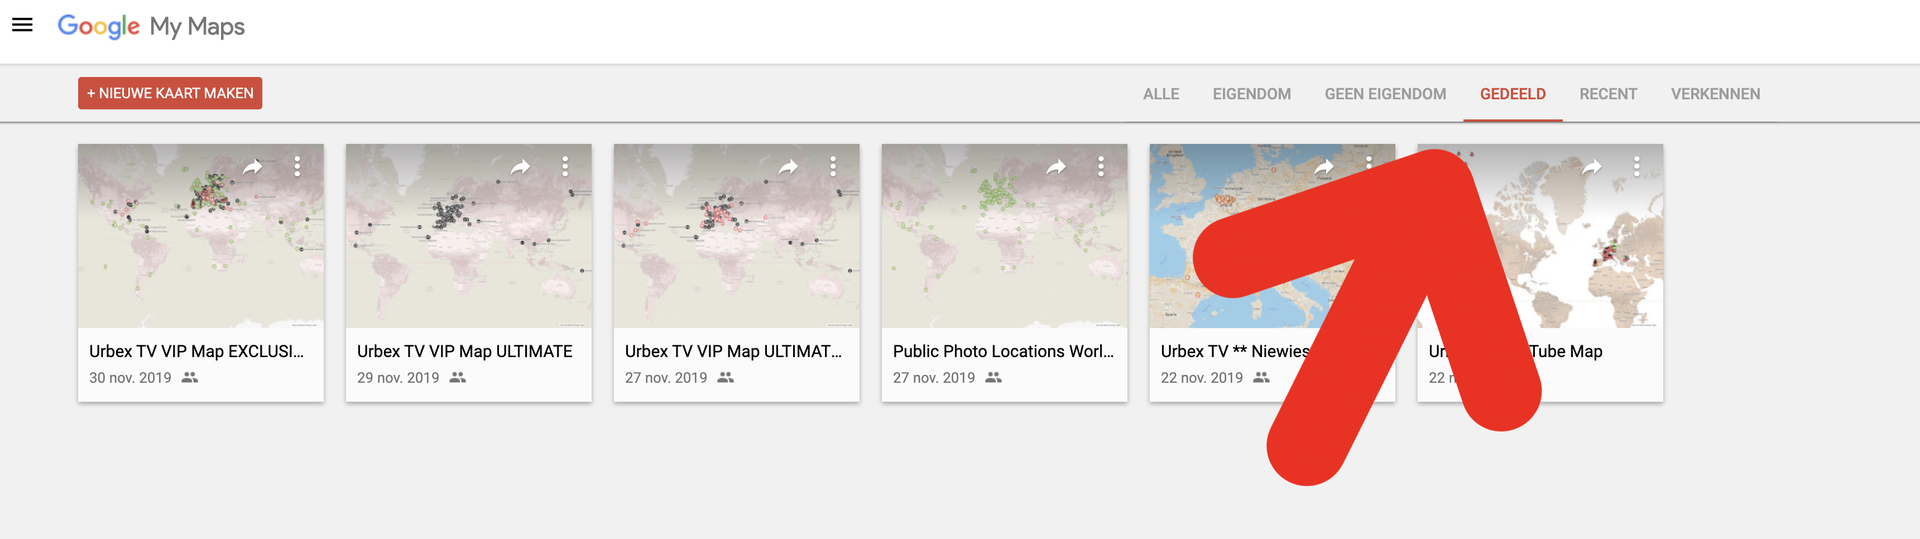Click date on Urbex TV VIP Map ULTIMAT... card

pos(666,378)
